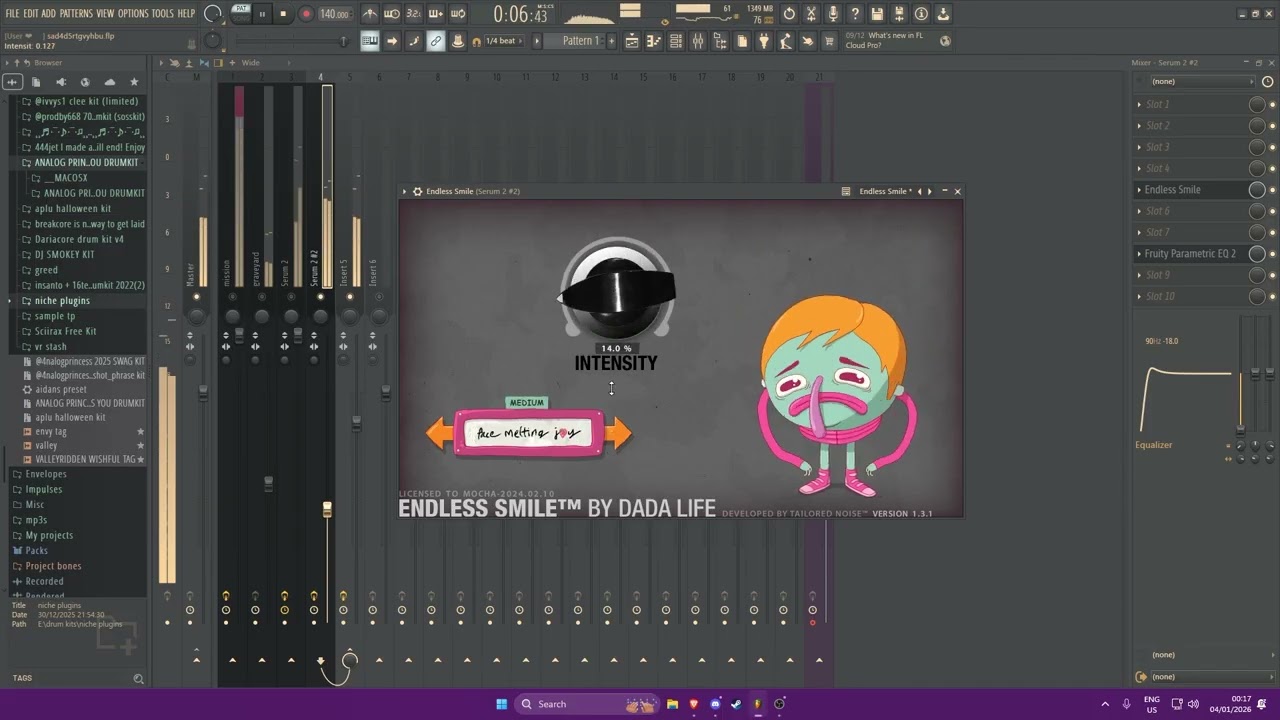The image size is (1280, 720).
Task: Select the speaker sounds tab in Browser
Action: click(61, 82)
